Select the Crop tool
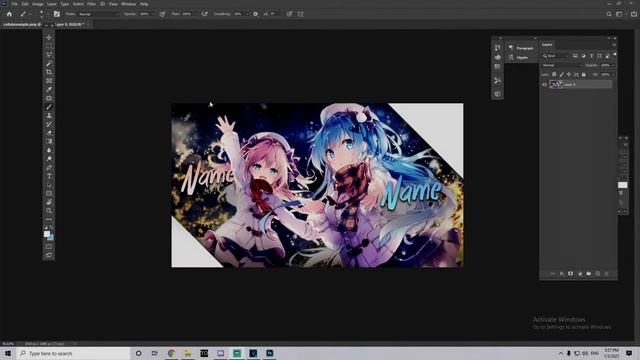This screenshot has width=640, height=360. pyautogui.click(x=49, y=72)
